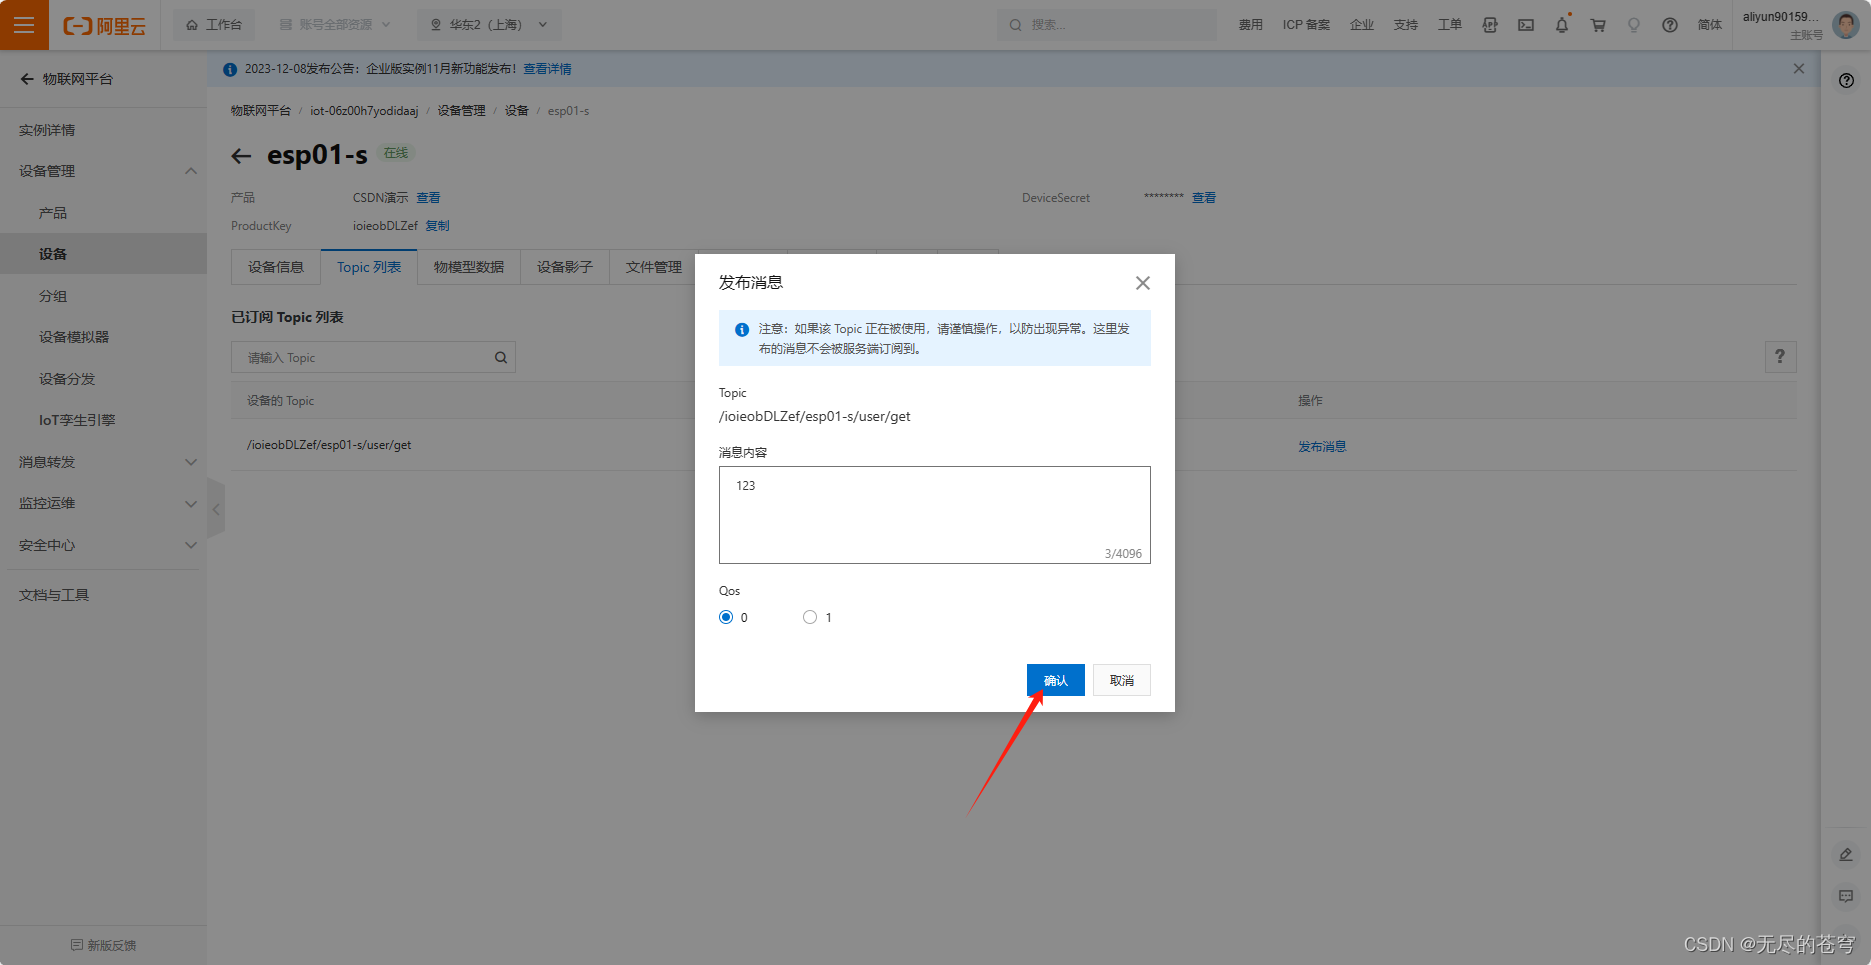Click the lightbulb tips icon
This screenshot has width=1871, height=965.
coord(1634,25)
